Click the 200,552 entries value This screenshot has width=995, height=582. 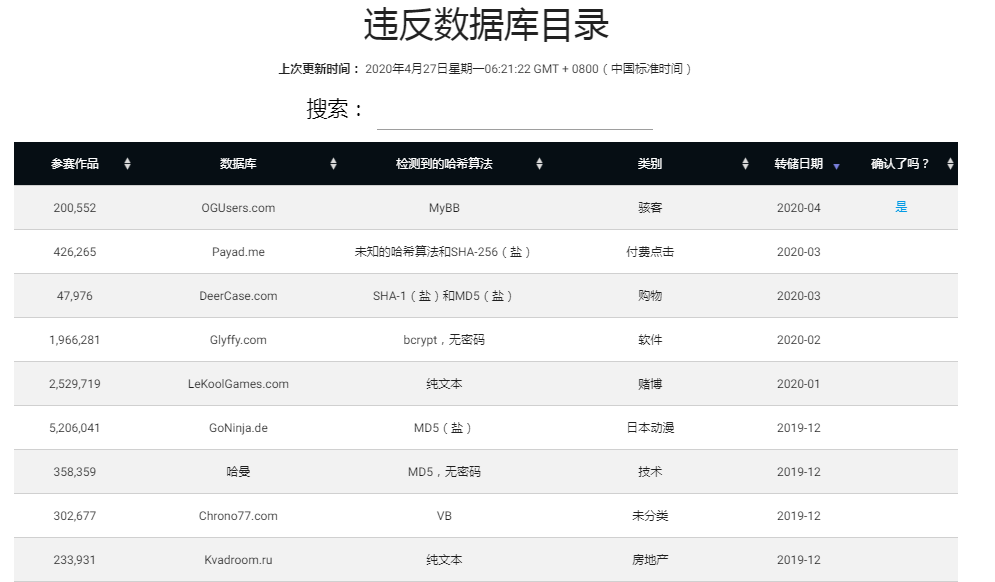point(75,208)
